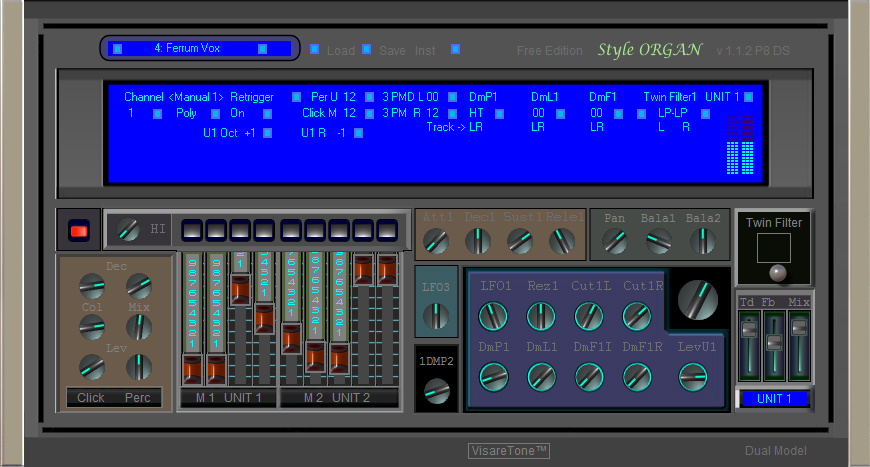Screen dimensions: 870x467
Task: Click the U1 R -1 square
Action: [358, 133]
